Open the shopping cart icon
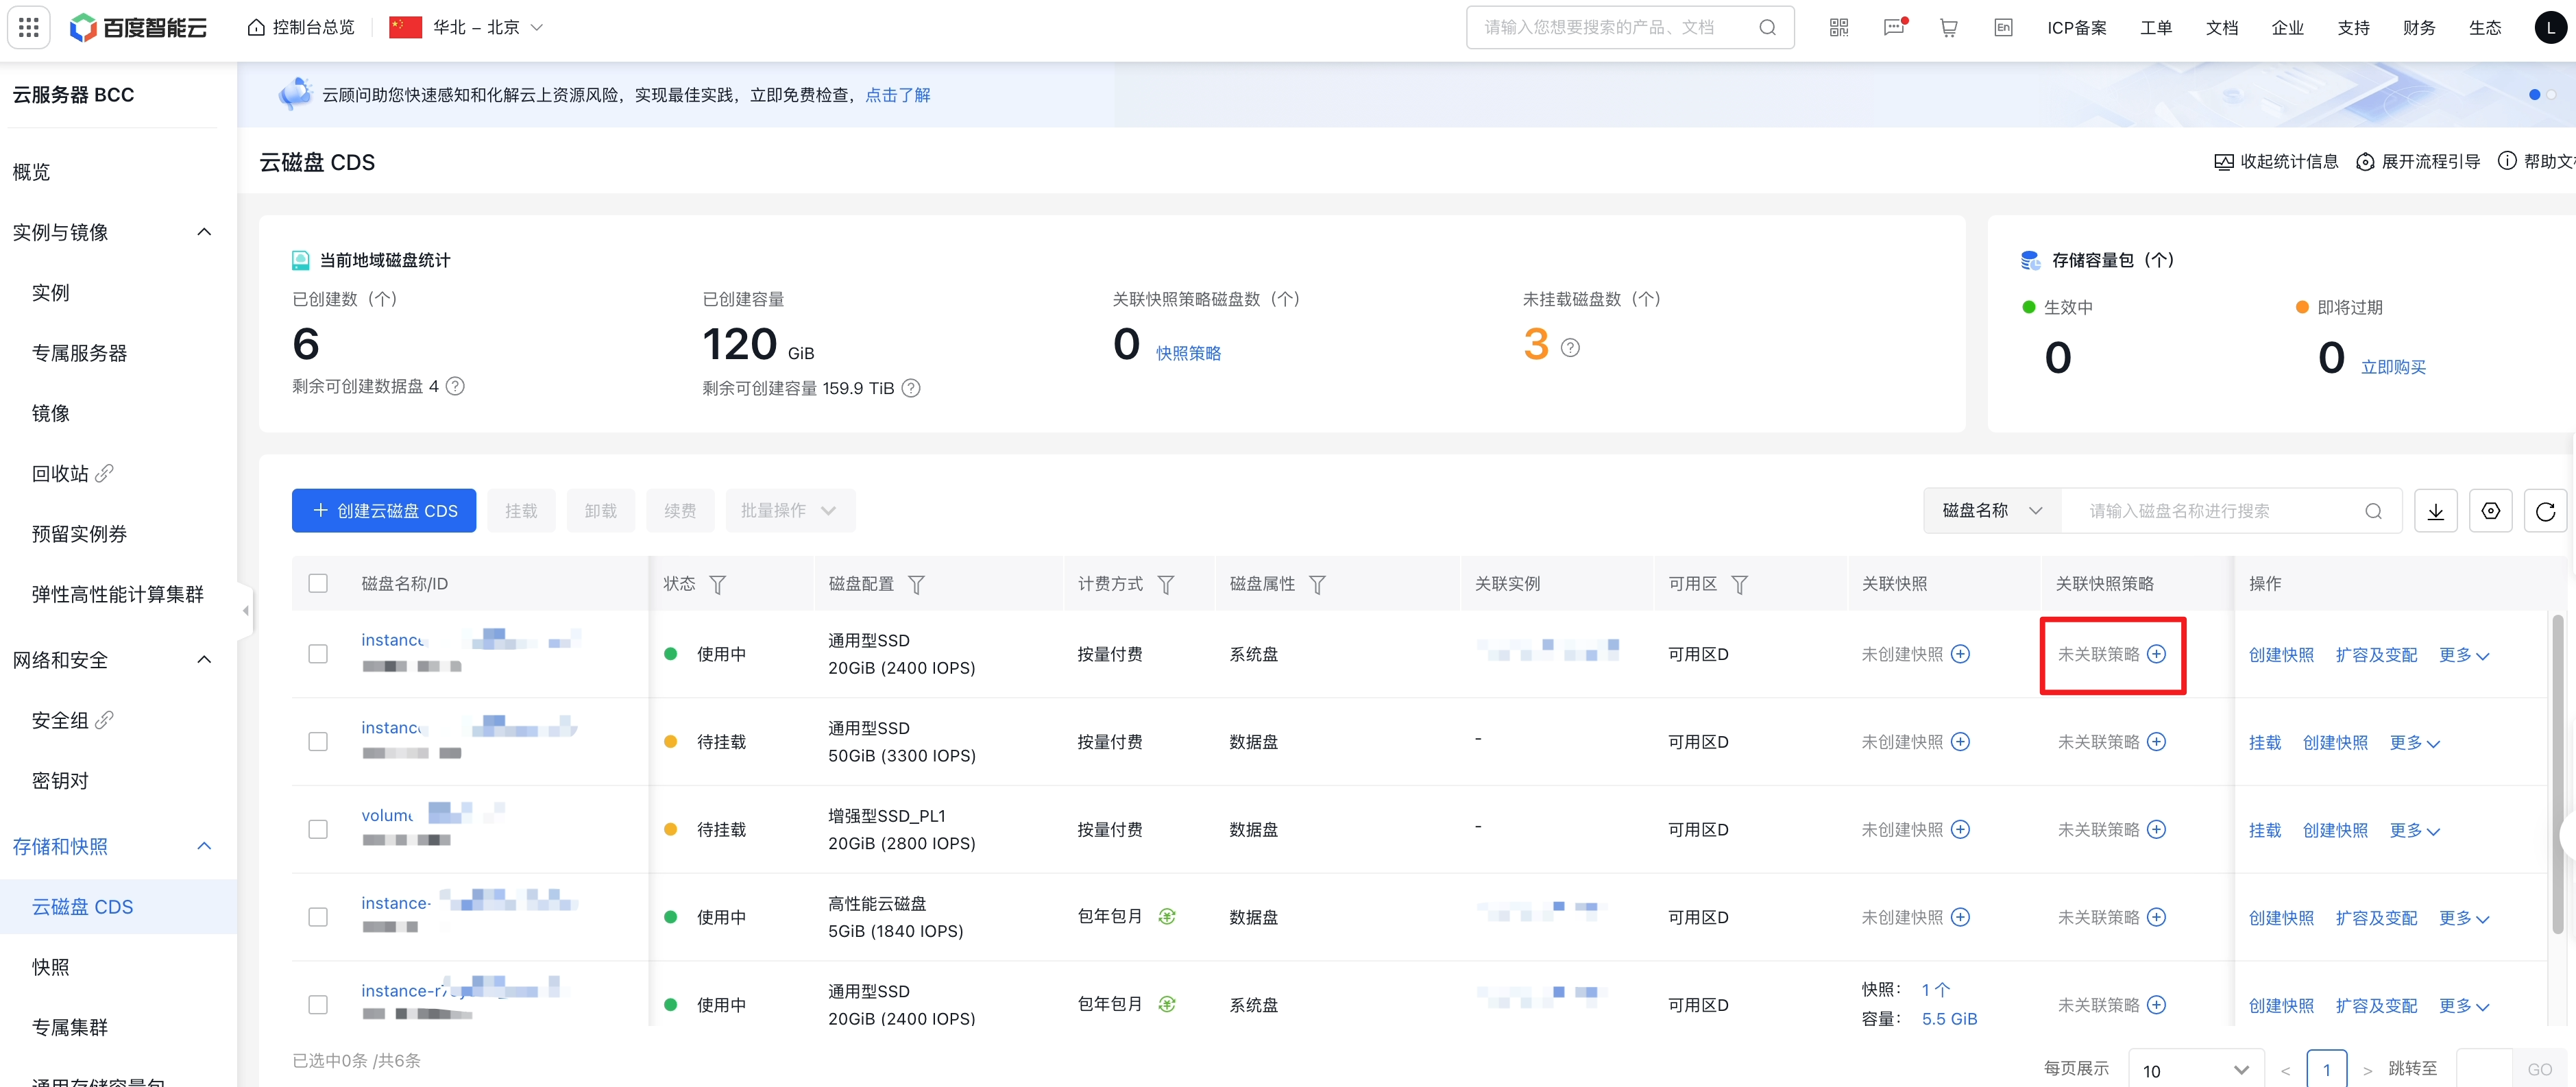The height and width of the screenshot is (1087, 2576). click(x=1949, y=27)
